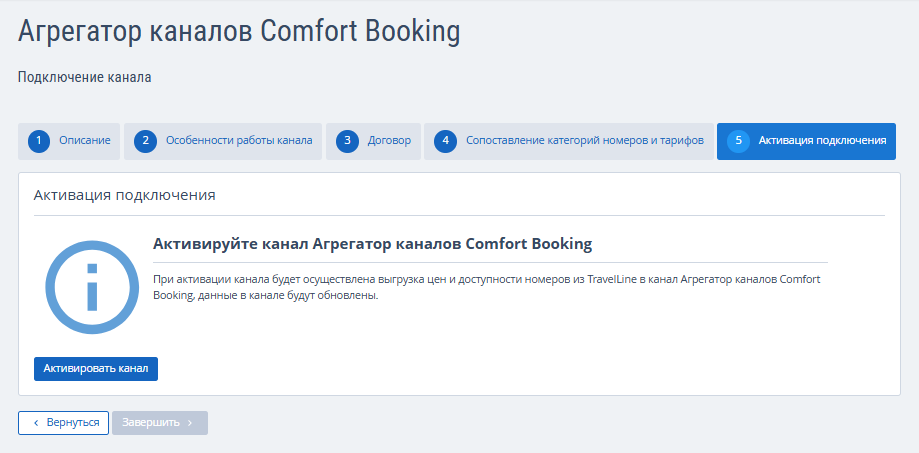The image size is (919, 453).
Task: Click the step 2 number circle
Action: [145, 141]
